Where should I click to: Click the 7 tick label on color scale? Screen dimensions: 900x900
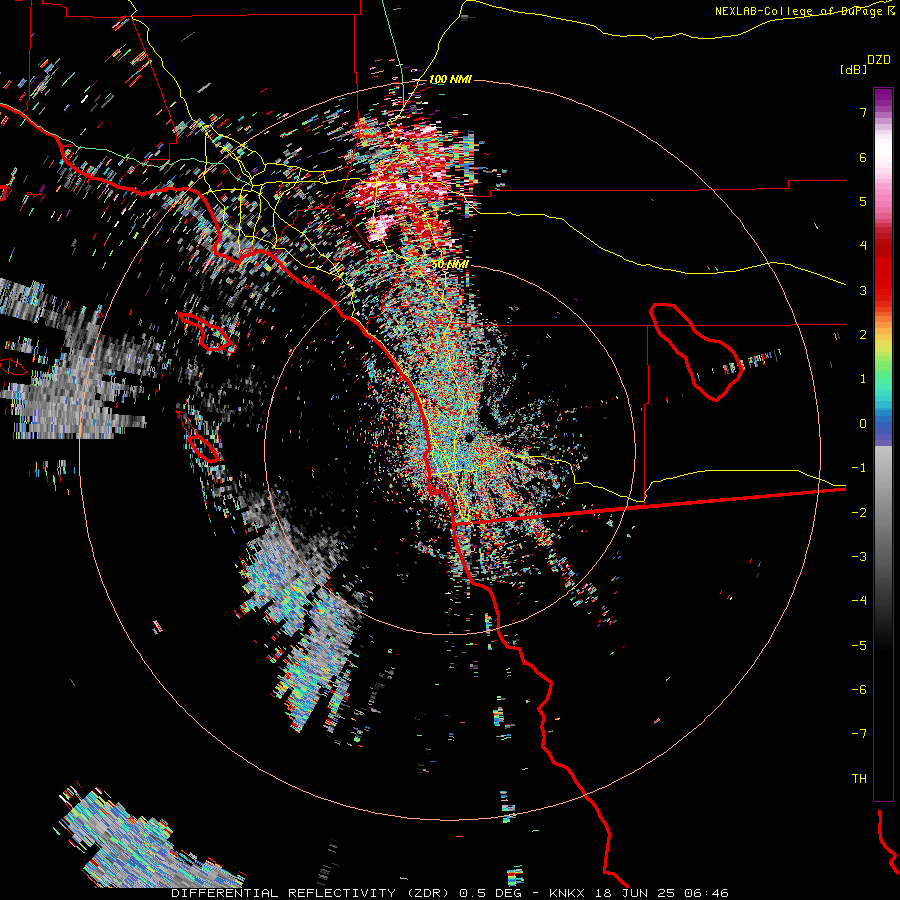863,112
